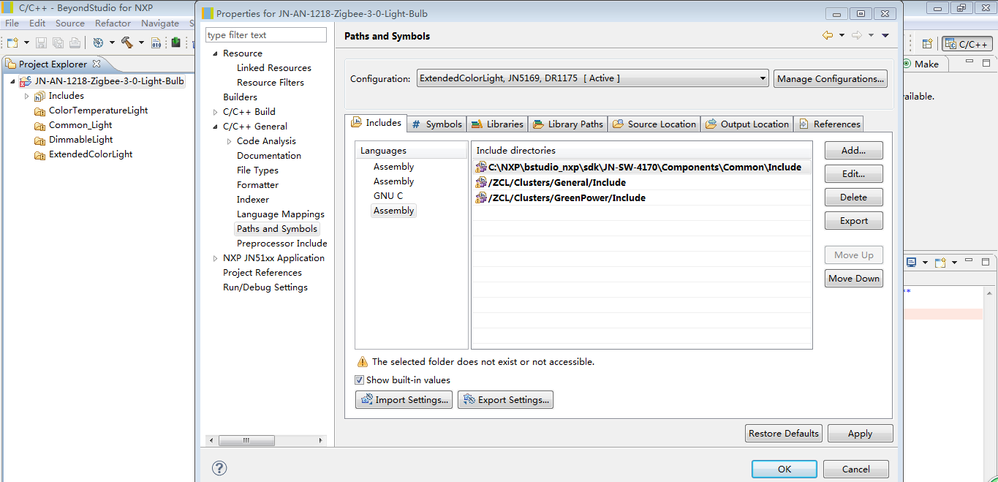The image size is (998, 482).
Task: Collapse the Resource tree node
Action: click(x=215, y=53)
